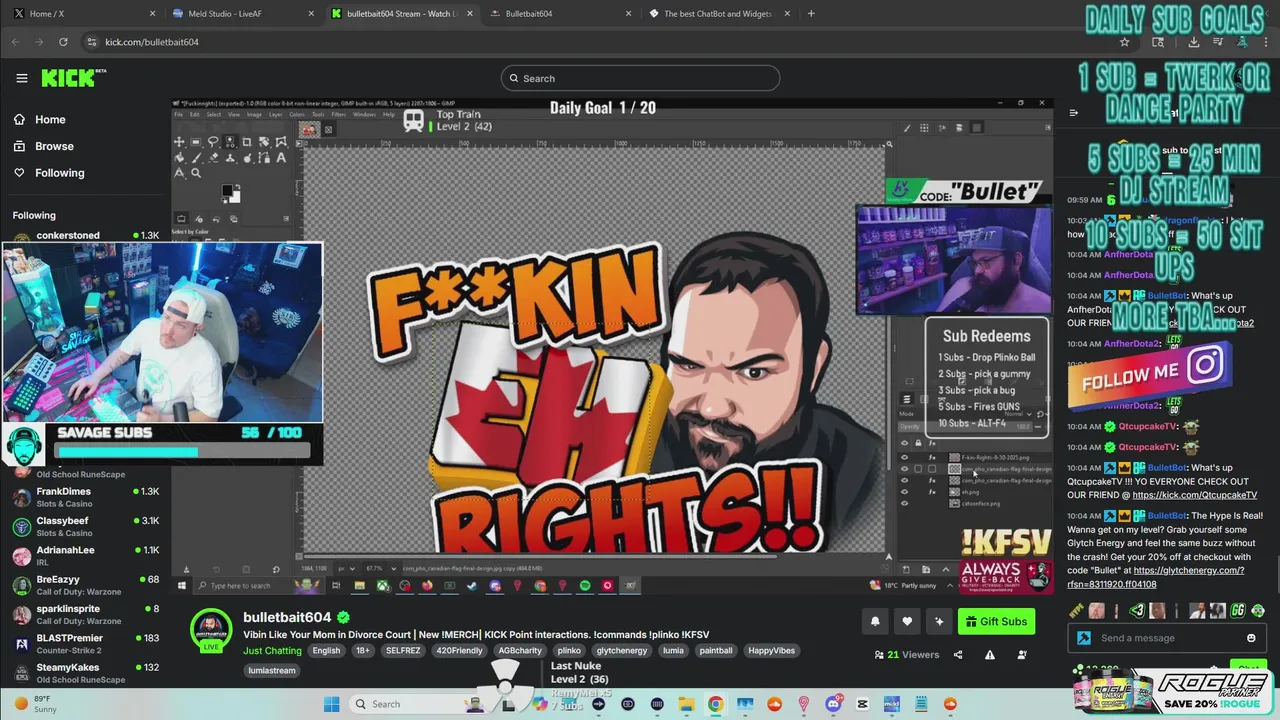This screenshot has height=720, width=1280.
Task: Open AdrianahLee channel in Following list
Action: [85, 556]
